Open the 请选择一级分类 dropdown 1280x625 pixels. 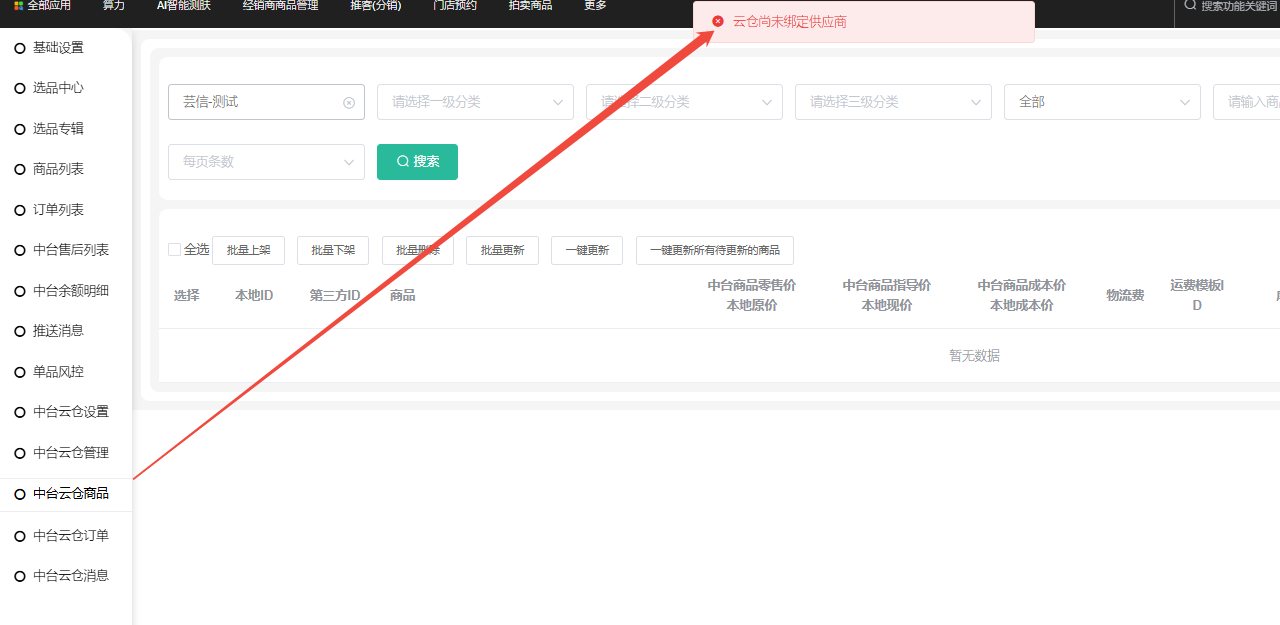tap(475, 102)
